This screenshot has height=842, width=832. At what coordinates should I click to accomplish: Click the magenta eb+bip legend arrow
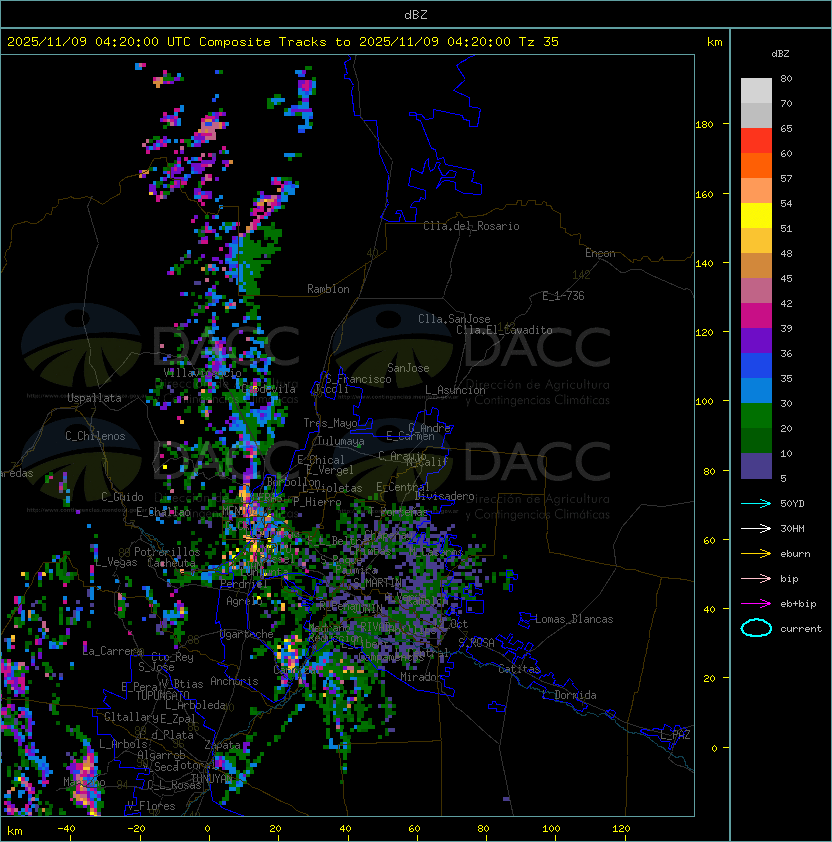756,604
